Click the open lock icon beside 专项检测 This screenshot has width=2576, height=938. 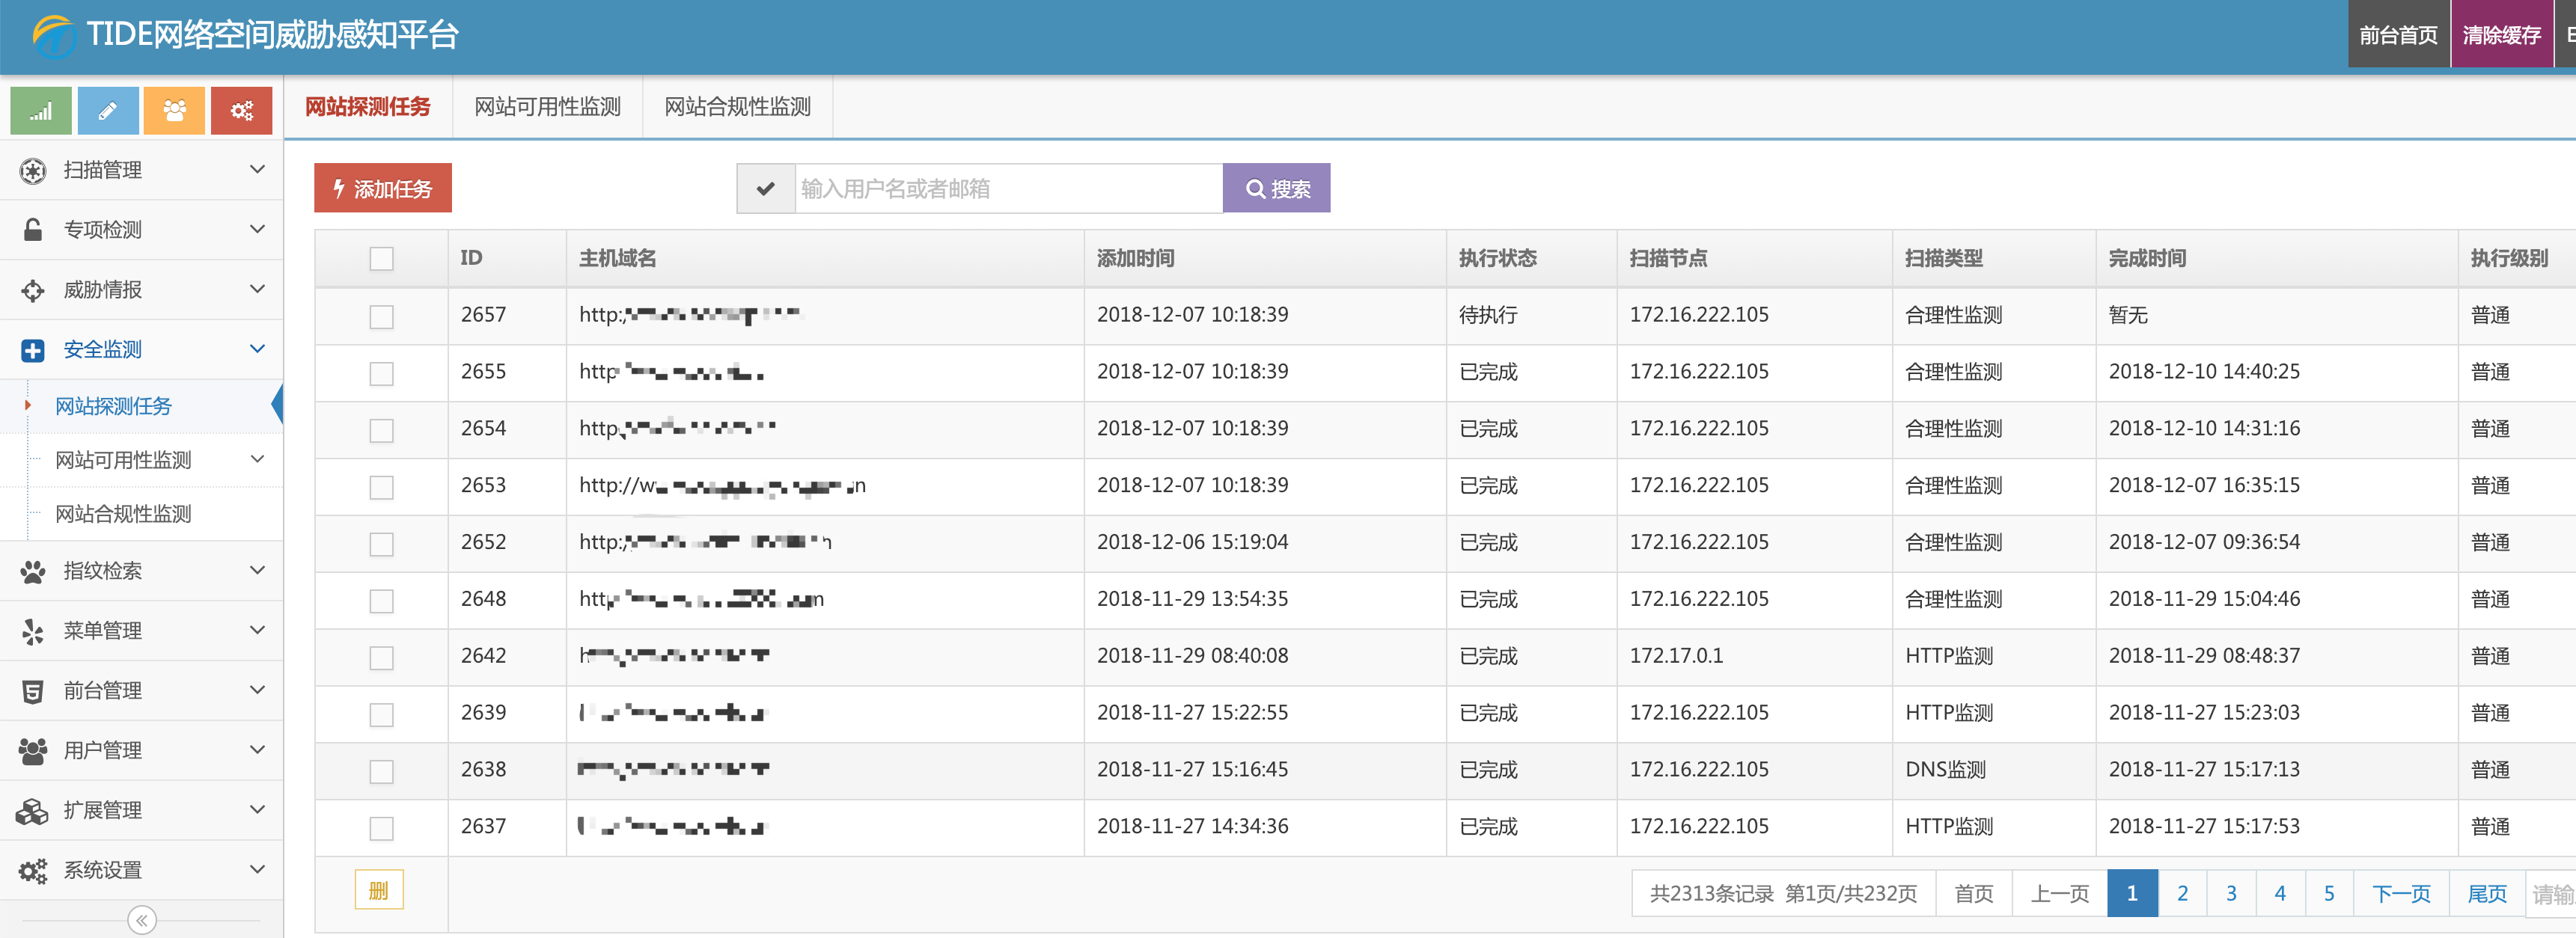click(33, 230)
